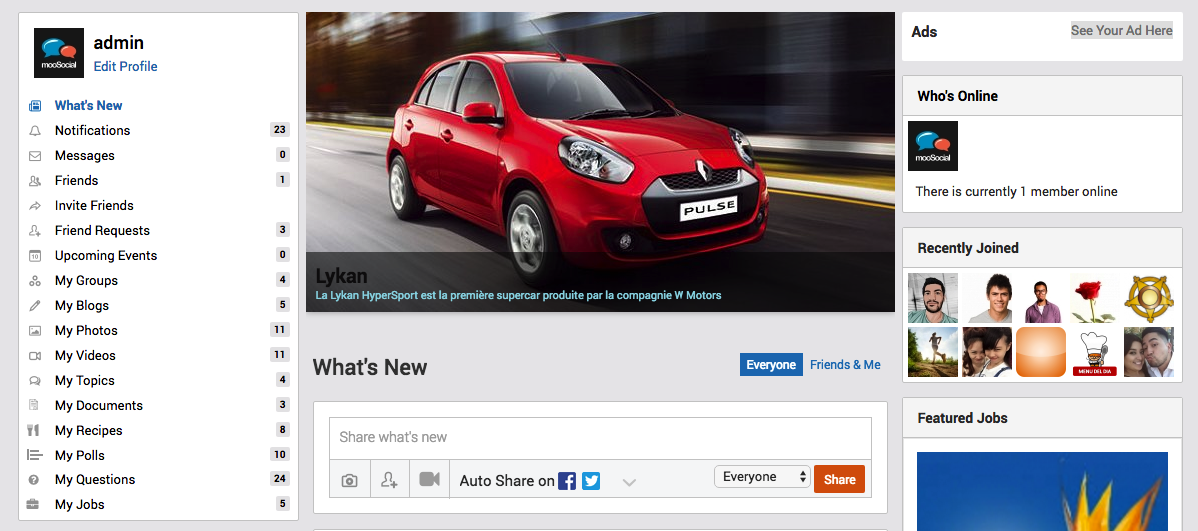Click the My Photos picture icon
Image resolution: width=1198 pixels, height=531 pixels.
(34, 331)
